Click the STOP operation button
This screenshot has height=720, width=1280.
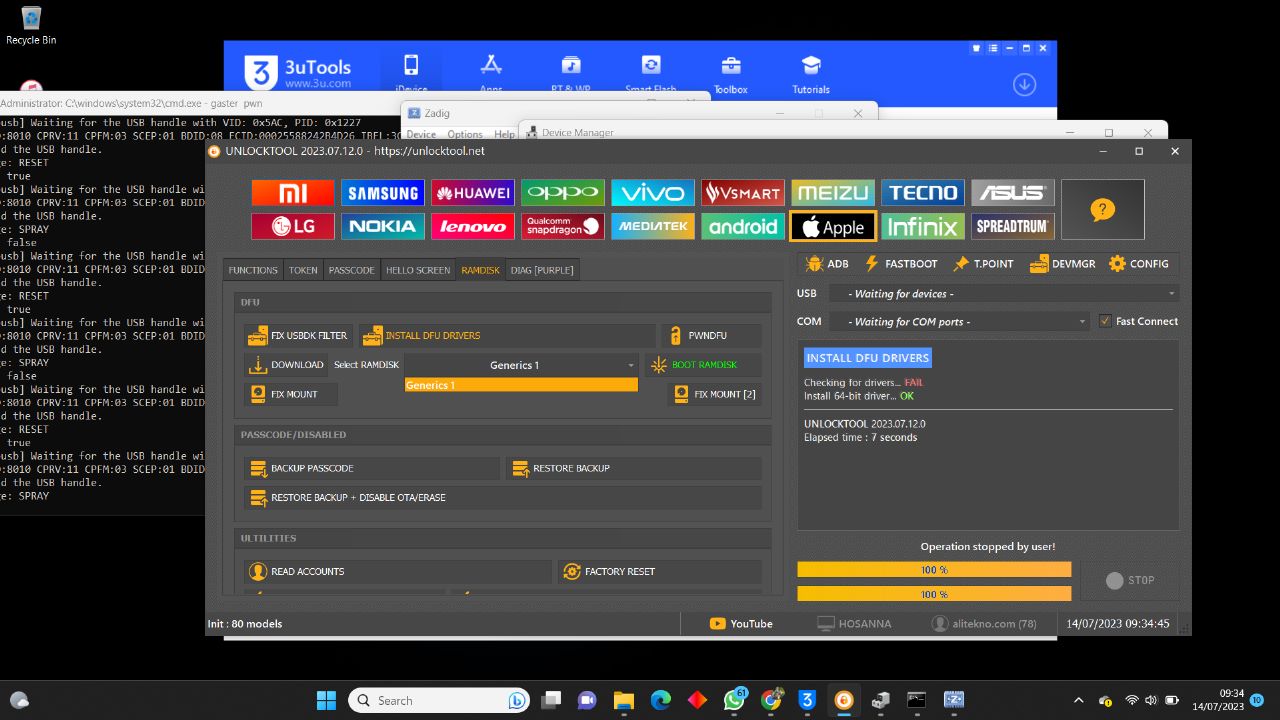coord(1130,580)
